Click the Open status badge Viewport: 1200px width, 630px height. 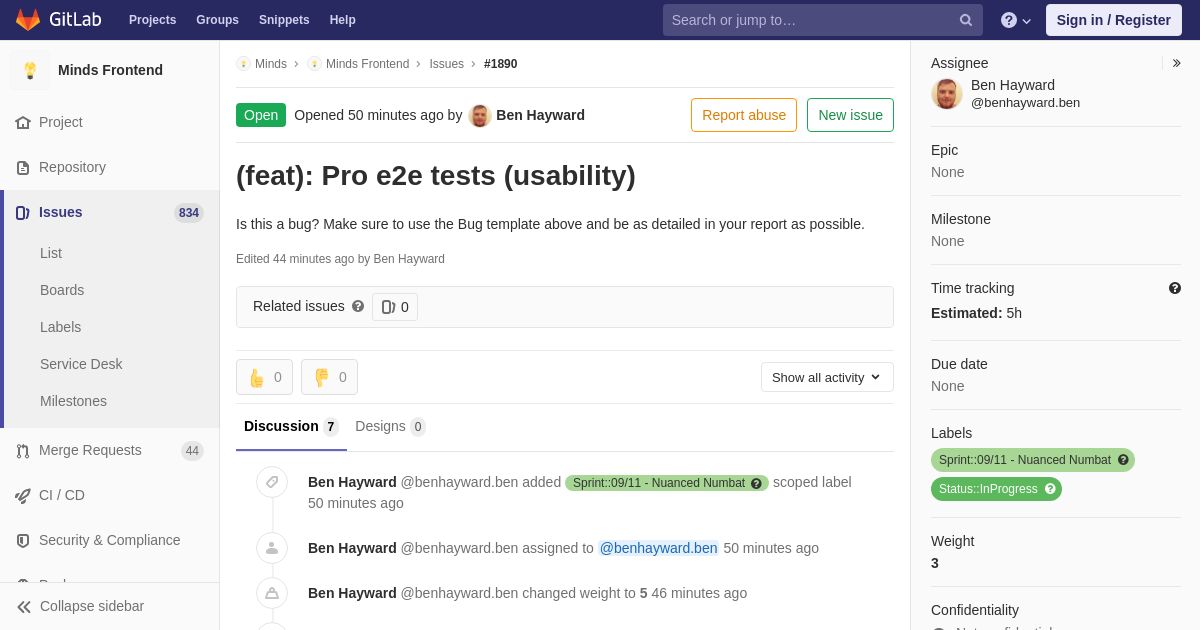[261, 115]
